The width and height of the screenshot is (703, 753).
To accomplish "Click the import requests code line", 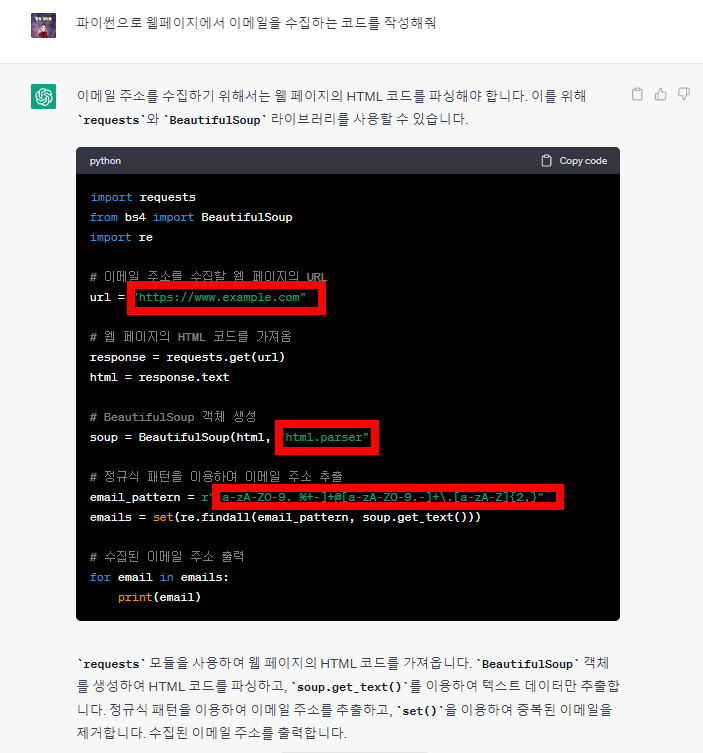I will (143, 197).
